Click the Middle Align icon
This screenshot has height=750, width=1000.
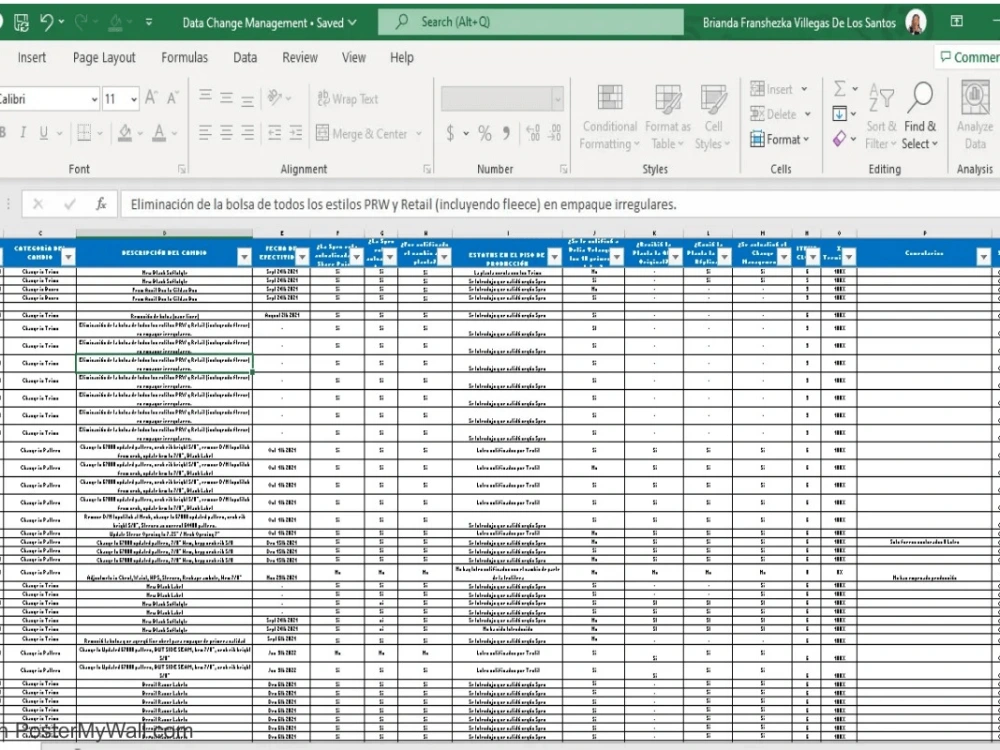click(x=226, y=98)
